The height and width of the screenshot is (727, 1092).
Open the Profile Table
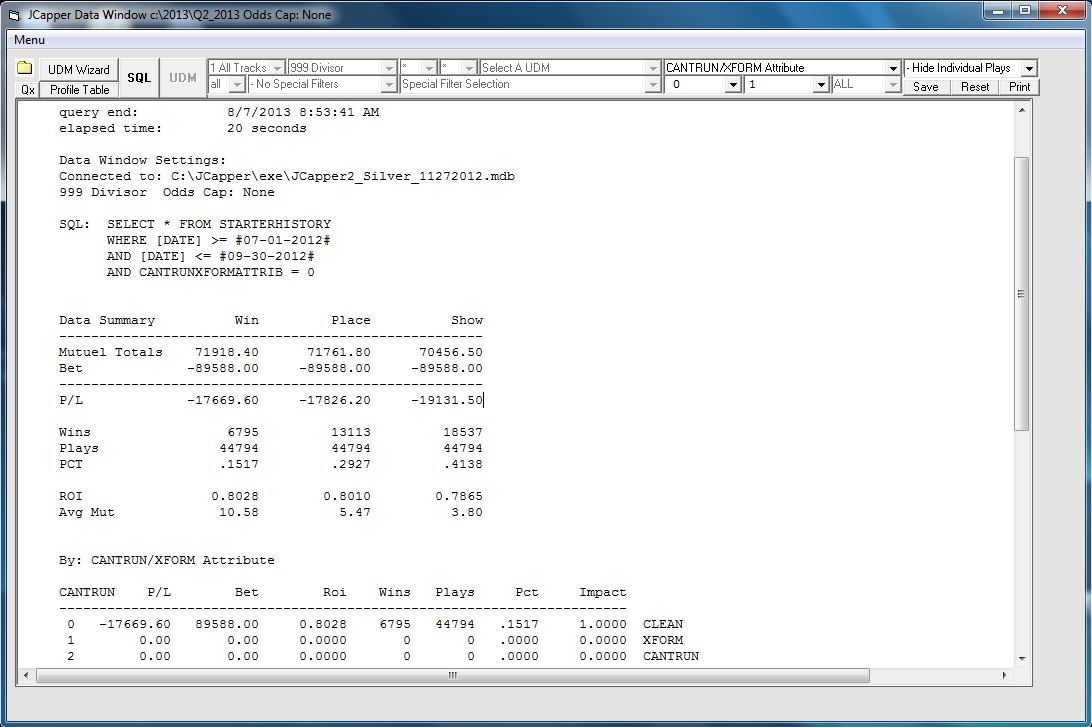coord(79,90)
